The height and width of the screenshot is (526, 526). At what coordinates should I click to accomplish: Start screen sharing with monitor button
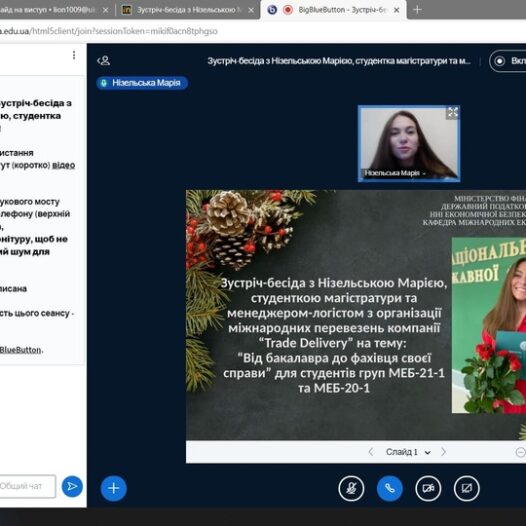click(467, 488)
